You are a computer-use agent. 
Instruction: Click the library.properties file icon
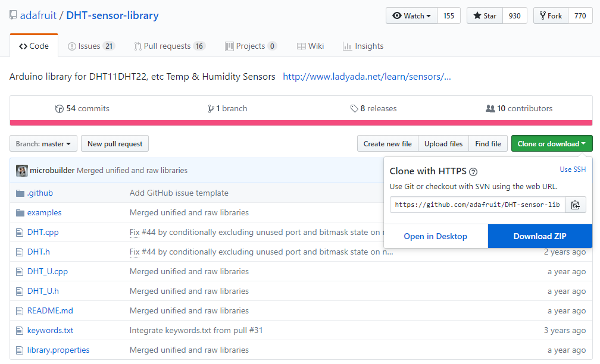tap(19, 350)
